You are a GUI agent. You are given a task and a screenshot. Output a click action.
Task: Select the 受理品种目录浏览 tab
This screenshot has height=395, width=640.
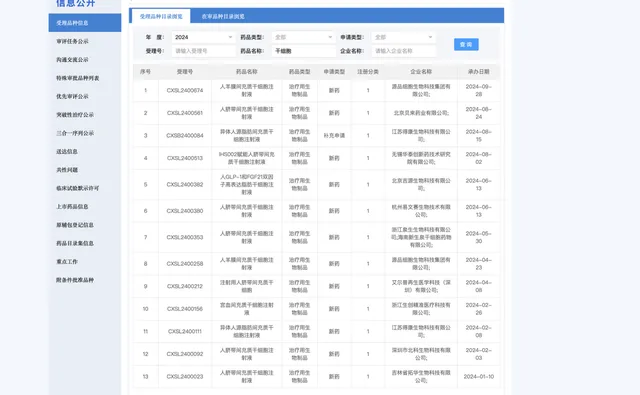click(161, 16)
